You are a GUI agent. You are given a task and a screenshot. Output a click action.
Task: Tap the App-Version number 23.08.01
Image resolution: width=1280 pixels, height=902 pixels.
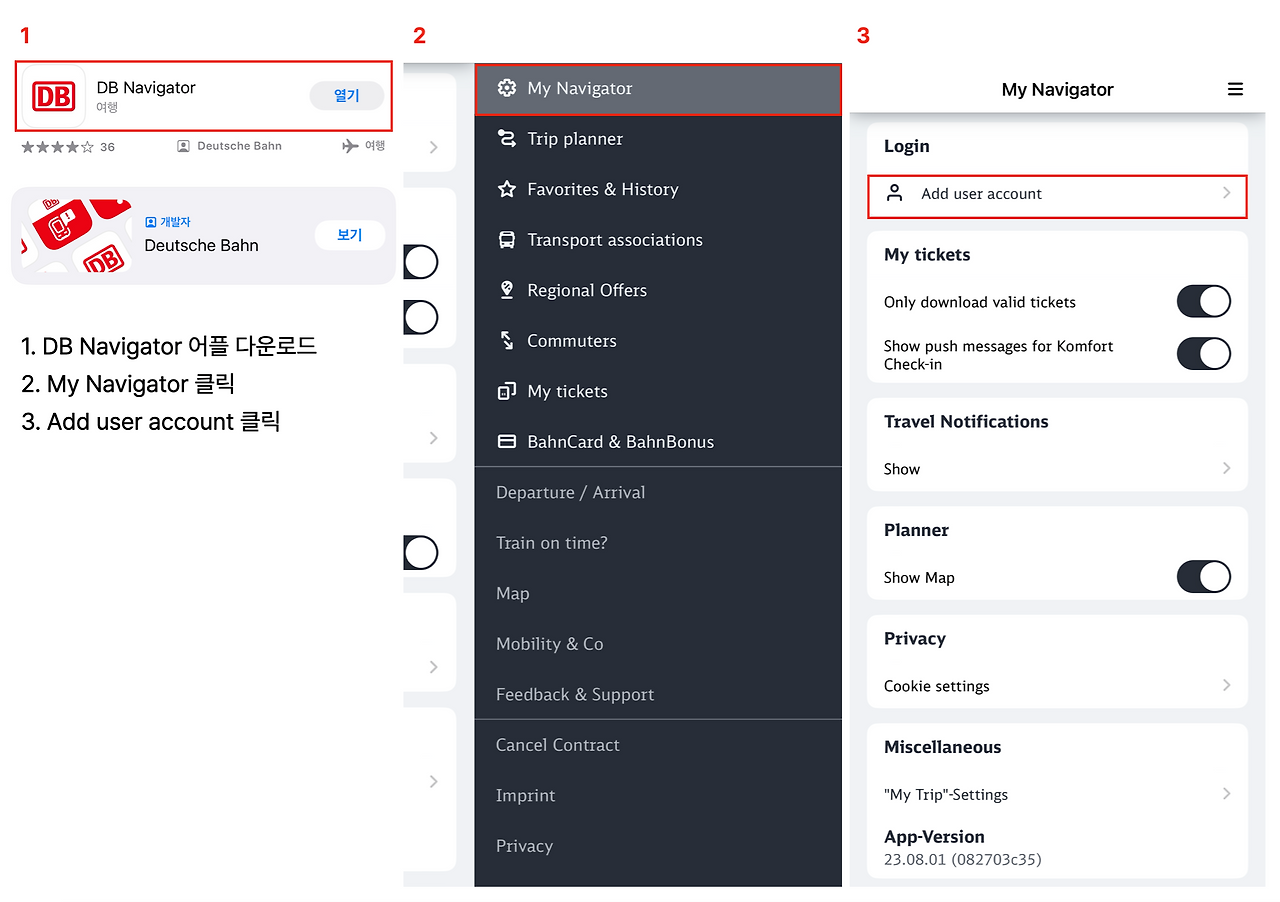[963, 859]
